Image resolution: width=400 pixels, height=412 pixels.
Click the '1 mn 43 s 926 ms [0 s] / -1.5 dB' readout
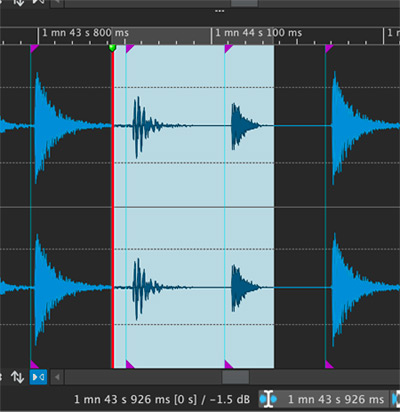(162, 399)
